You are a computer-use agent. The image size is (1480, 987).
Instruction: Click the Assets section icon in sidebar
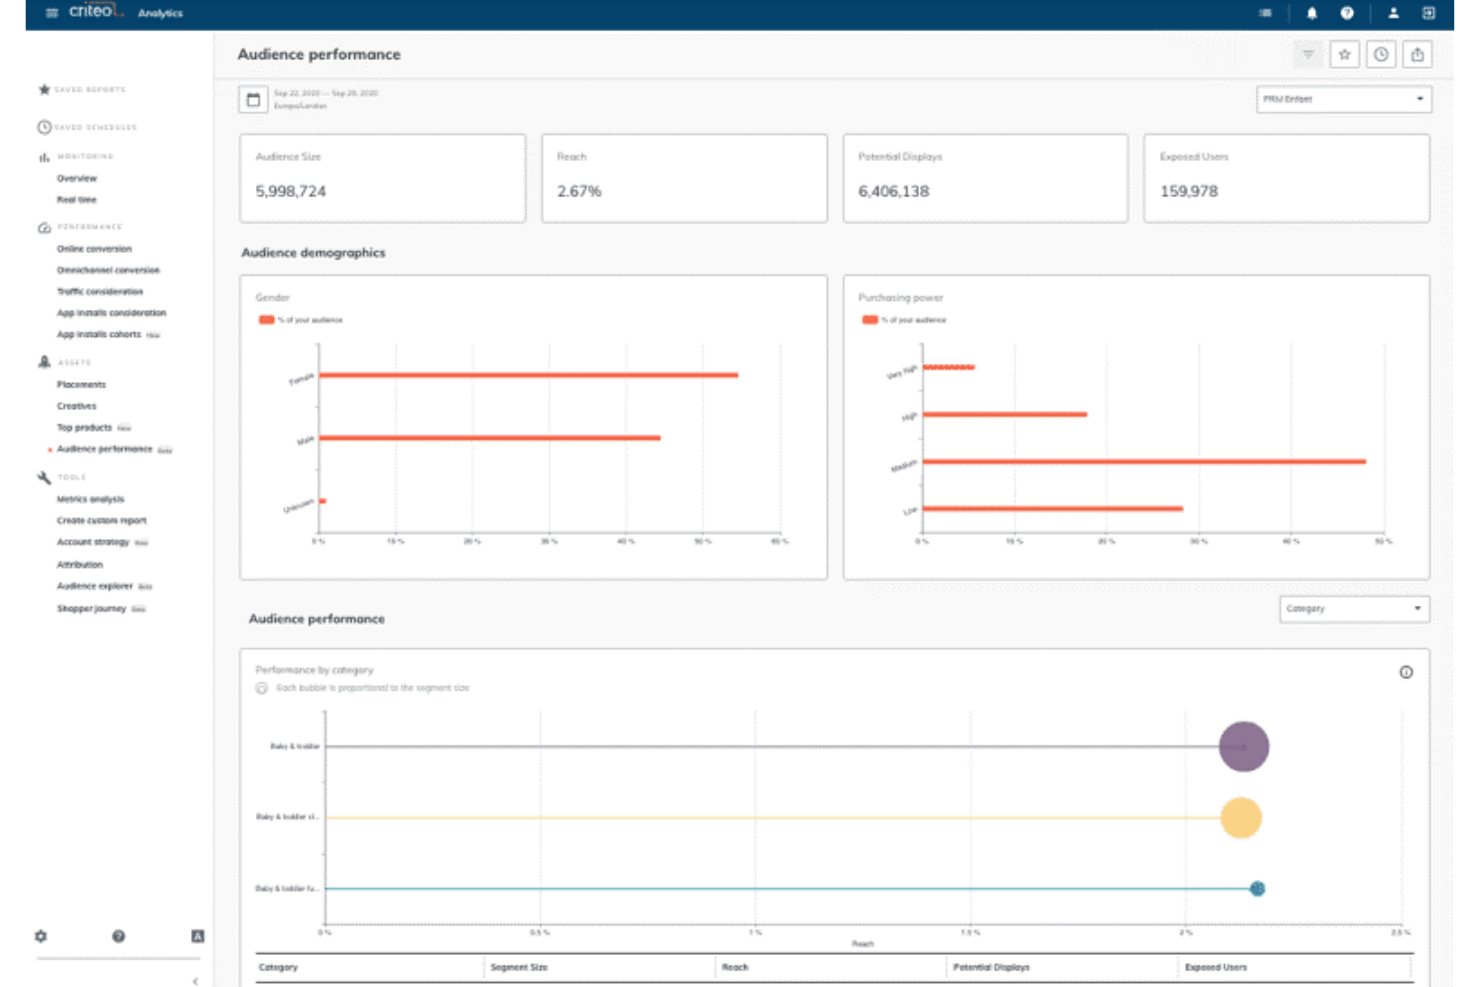(x=44, y=362)
